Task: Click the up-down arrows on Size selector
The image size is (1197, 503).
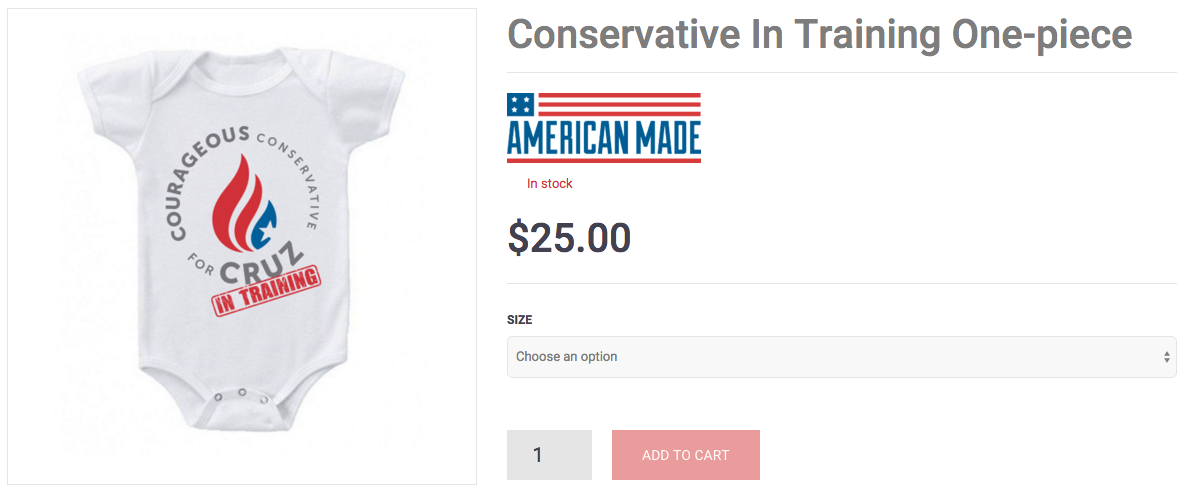Action: [x=1166, y=356]
